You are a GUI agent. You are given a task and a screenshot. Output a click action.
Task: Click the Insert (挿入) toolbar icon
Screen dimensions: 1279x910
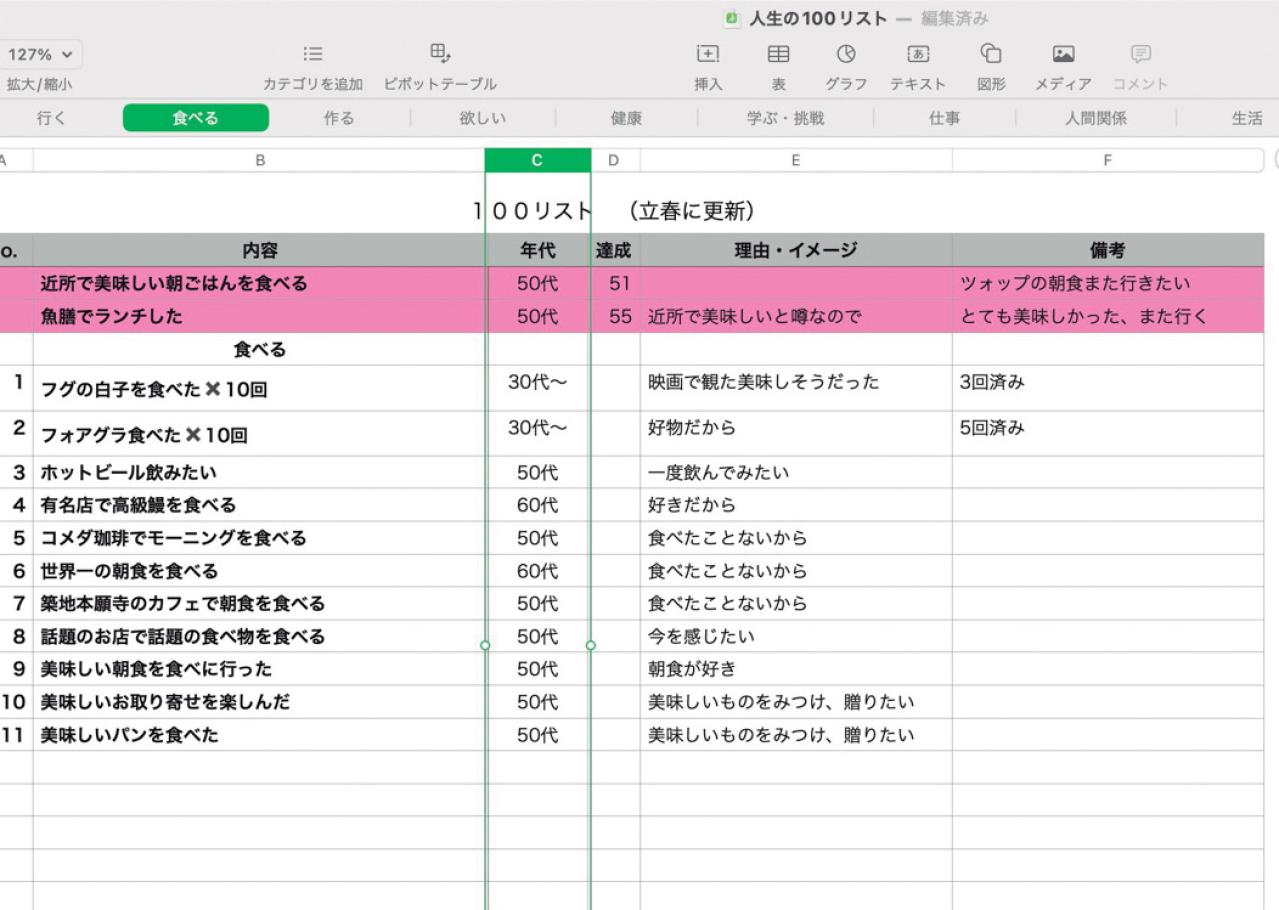[x=708, y=54]
